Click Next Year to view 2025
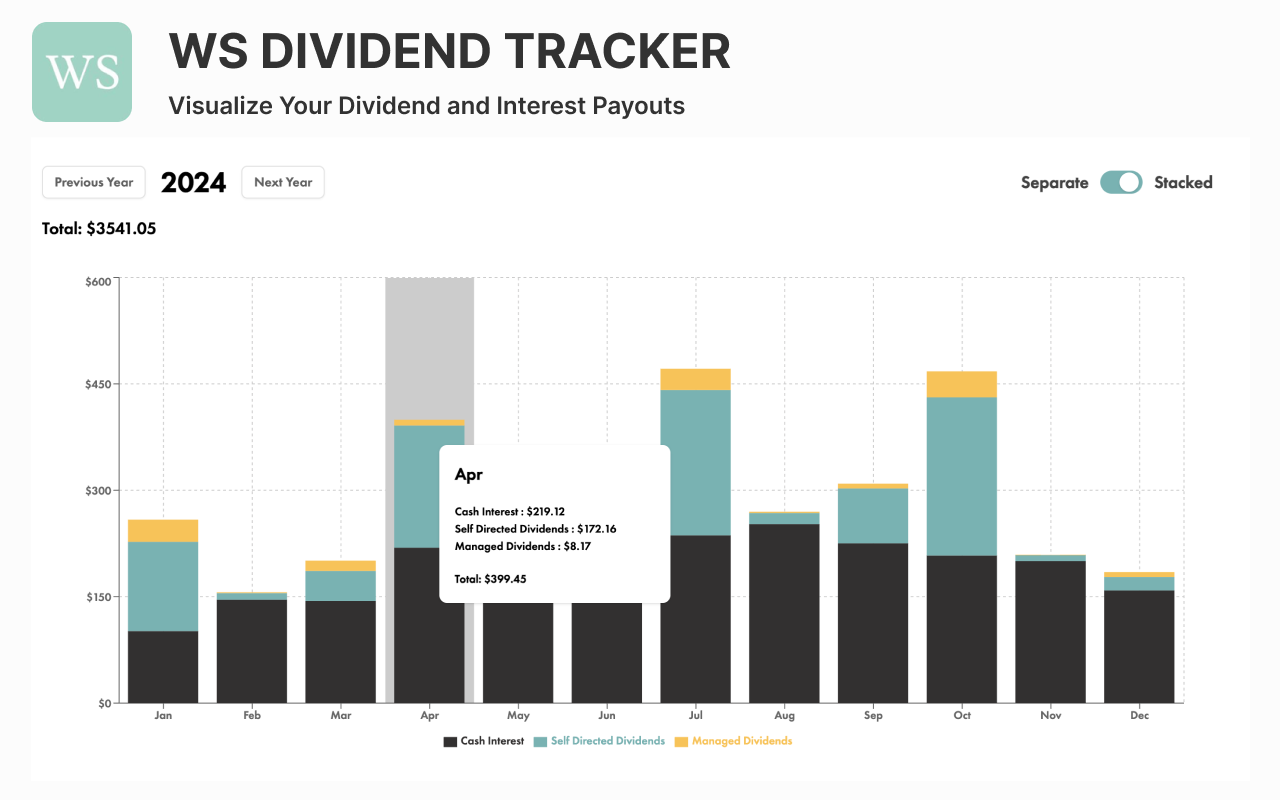Image resolution: width=1280 pixels, height=800 pixels. click(283, 182)
